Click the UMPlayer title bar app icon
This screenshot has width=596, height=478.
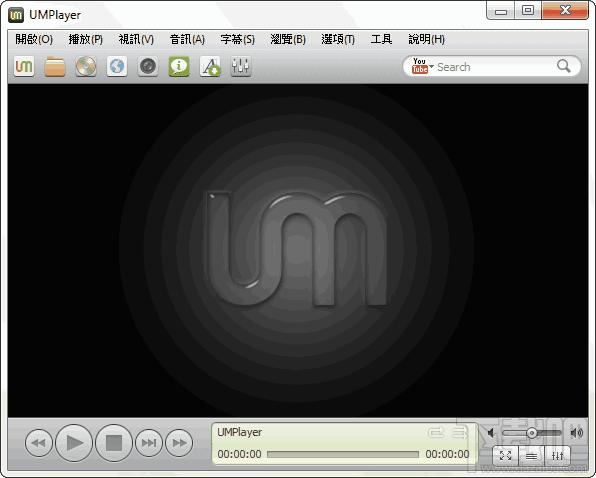pos(16,15)
